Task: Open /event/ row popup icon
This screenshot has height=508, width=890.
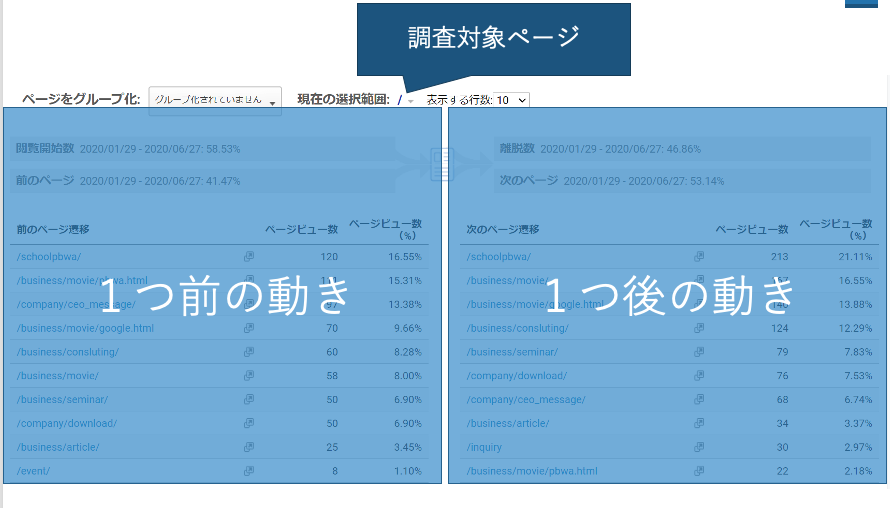Action: click(249, 471)
